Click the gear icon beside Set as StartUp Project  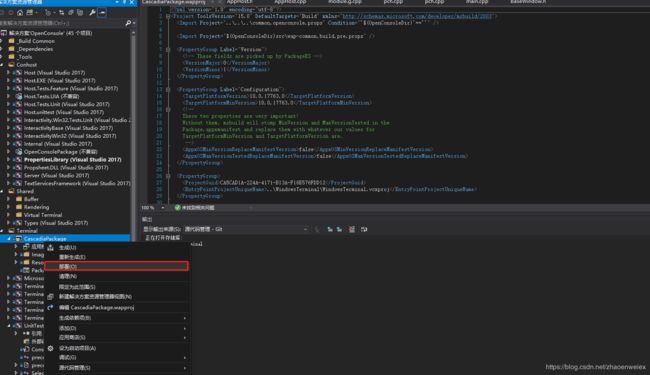point(51,348)
